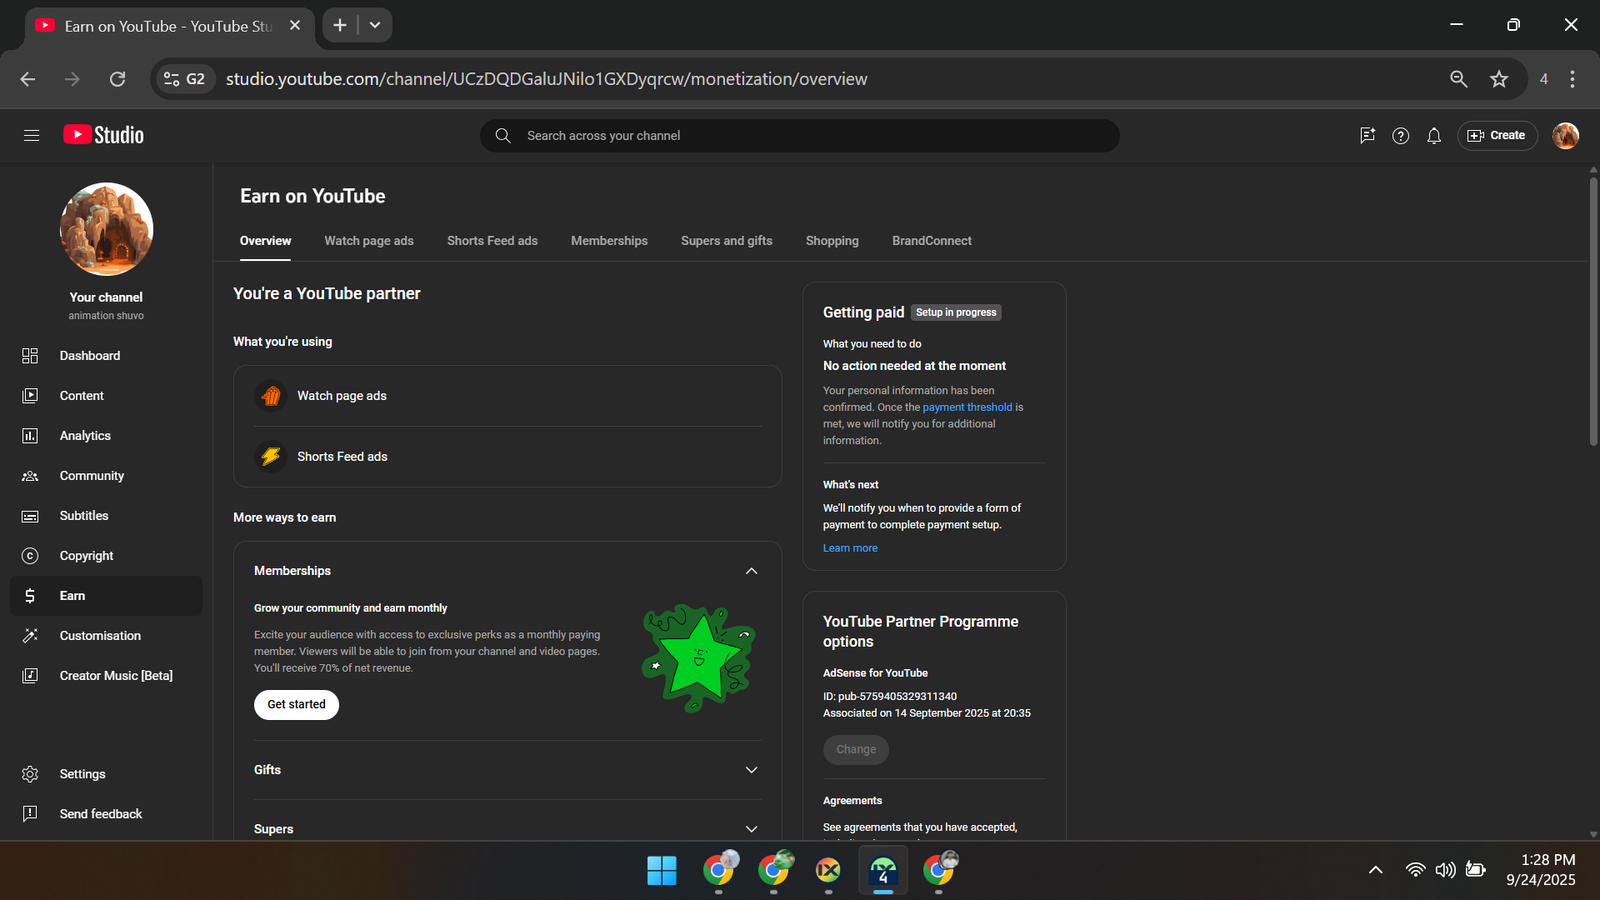1600x900 pixels.
Task: Collapse the Memberships section
Action: pyautogui.click(x=751, y=571)
